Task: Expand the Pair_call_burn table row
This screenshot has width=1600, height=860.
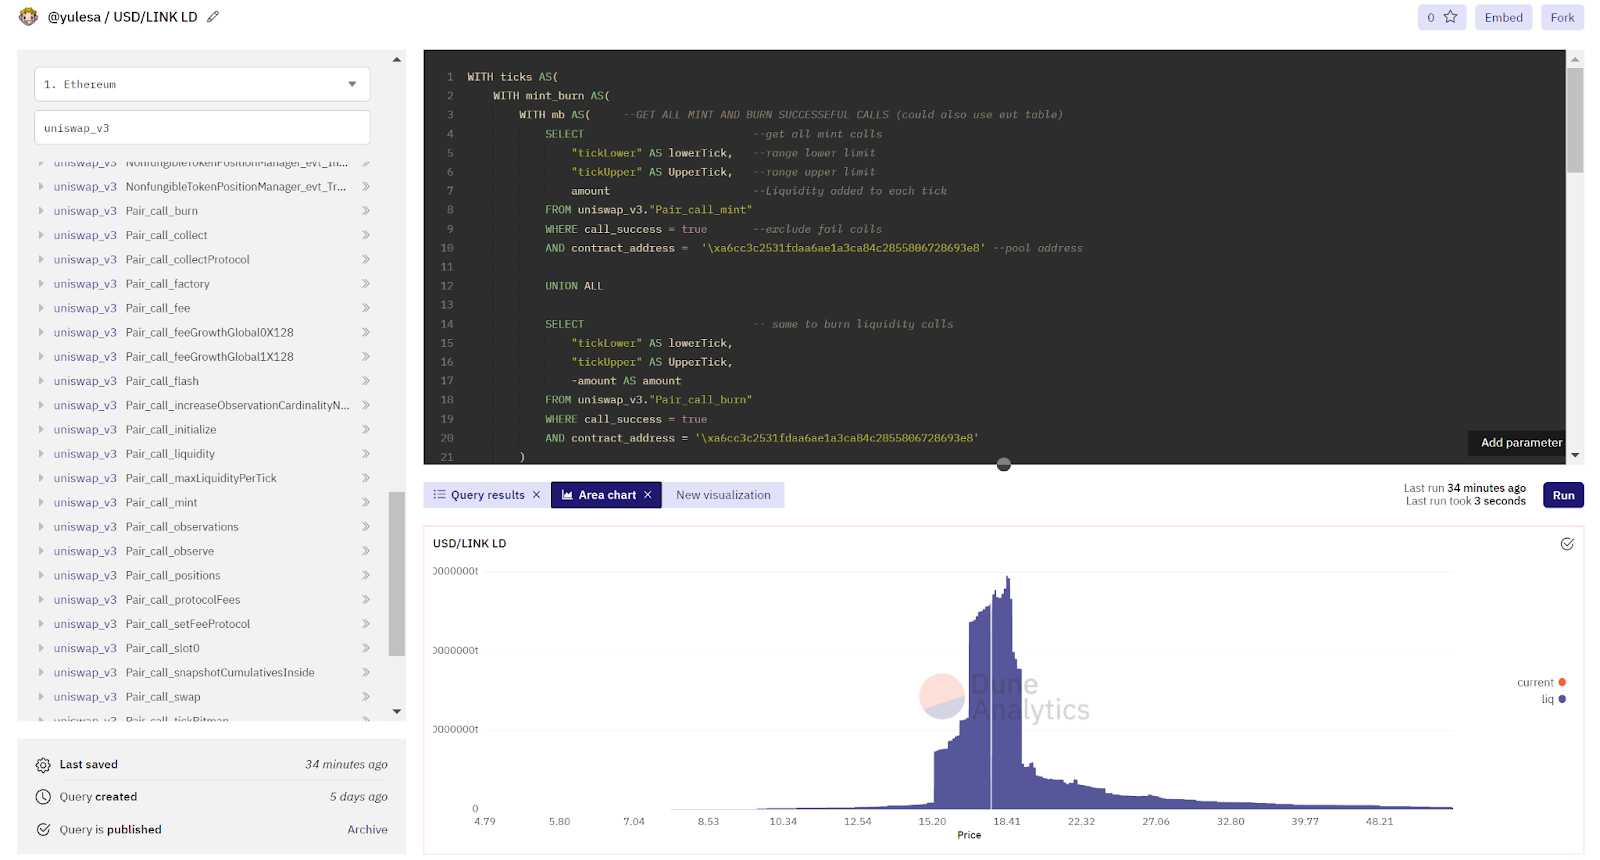Action: point(41,211)
